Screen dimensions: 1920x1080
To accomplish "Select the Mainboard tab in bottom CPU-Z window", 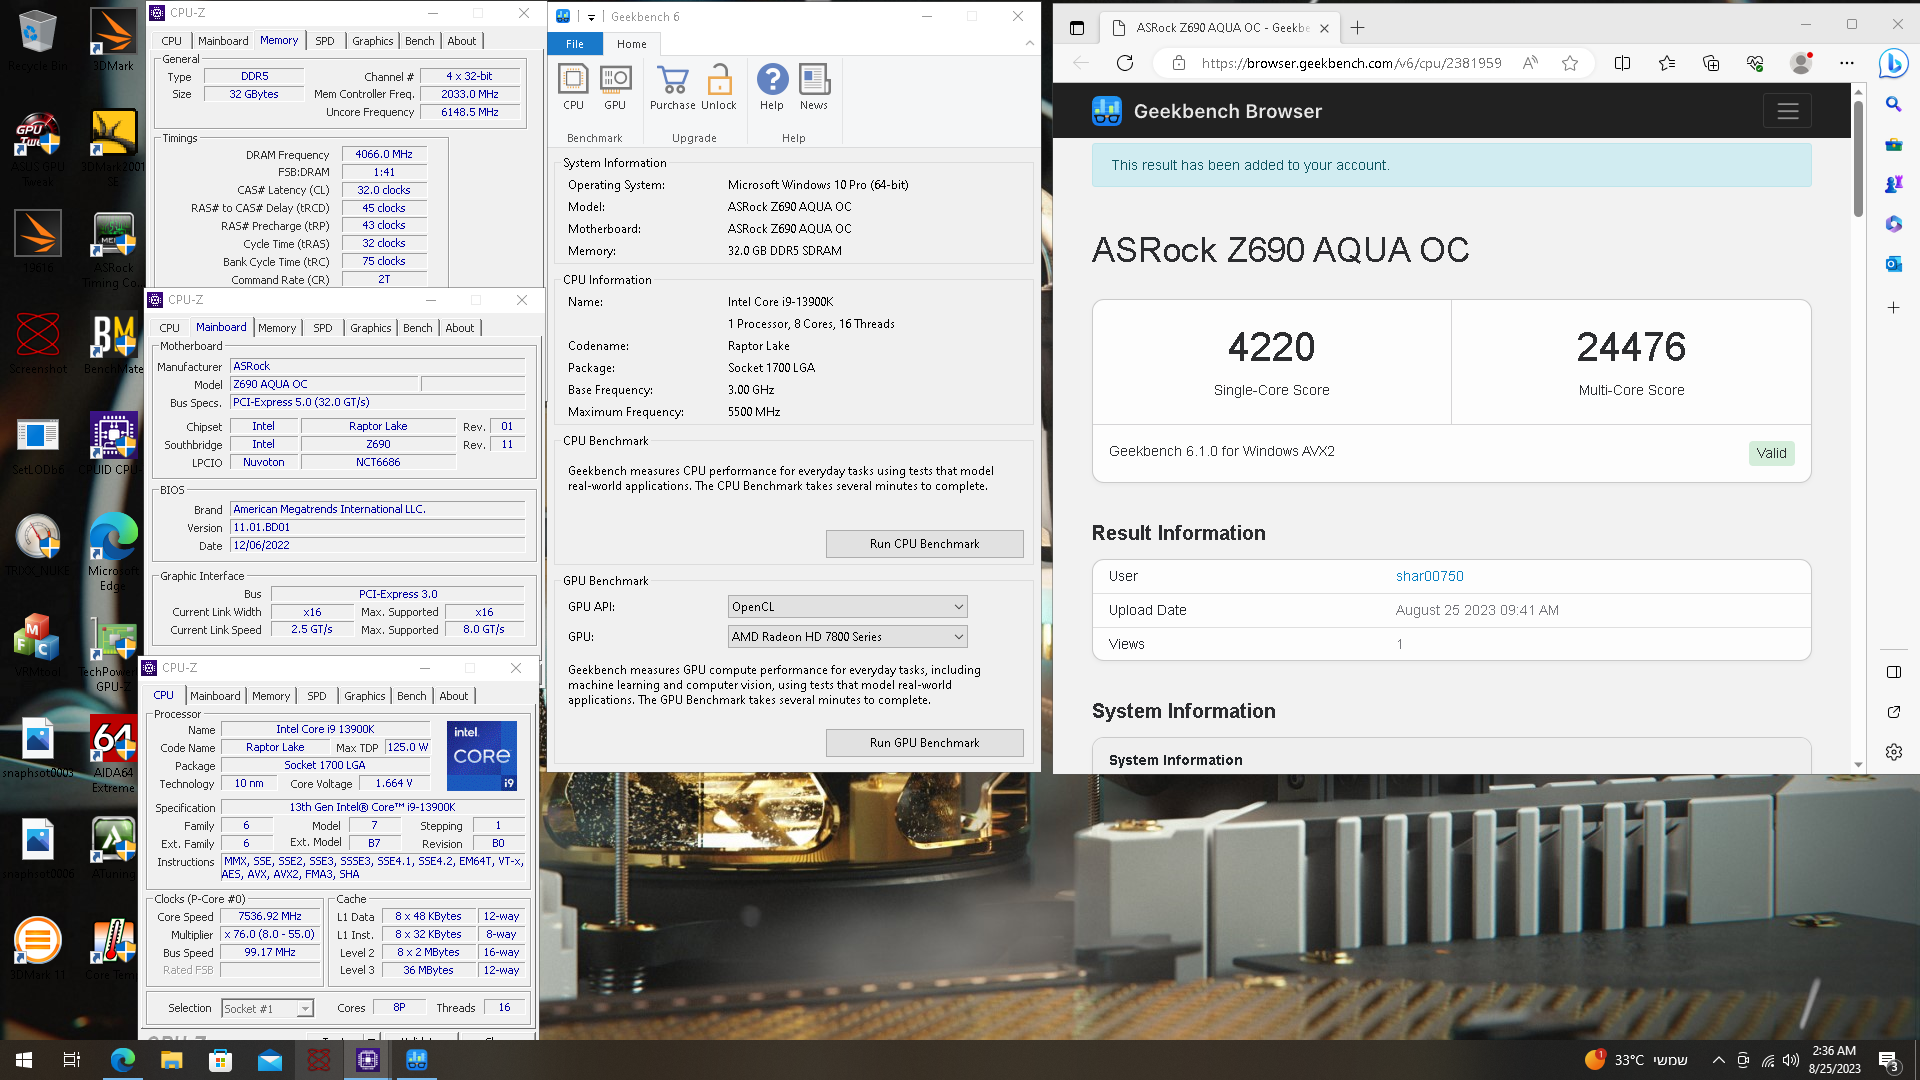I will pos(215,696).
